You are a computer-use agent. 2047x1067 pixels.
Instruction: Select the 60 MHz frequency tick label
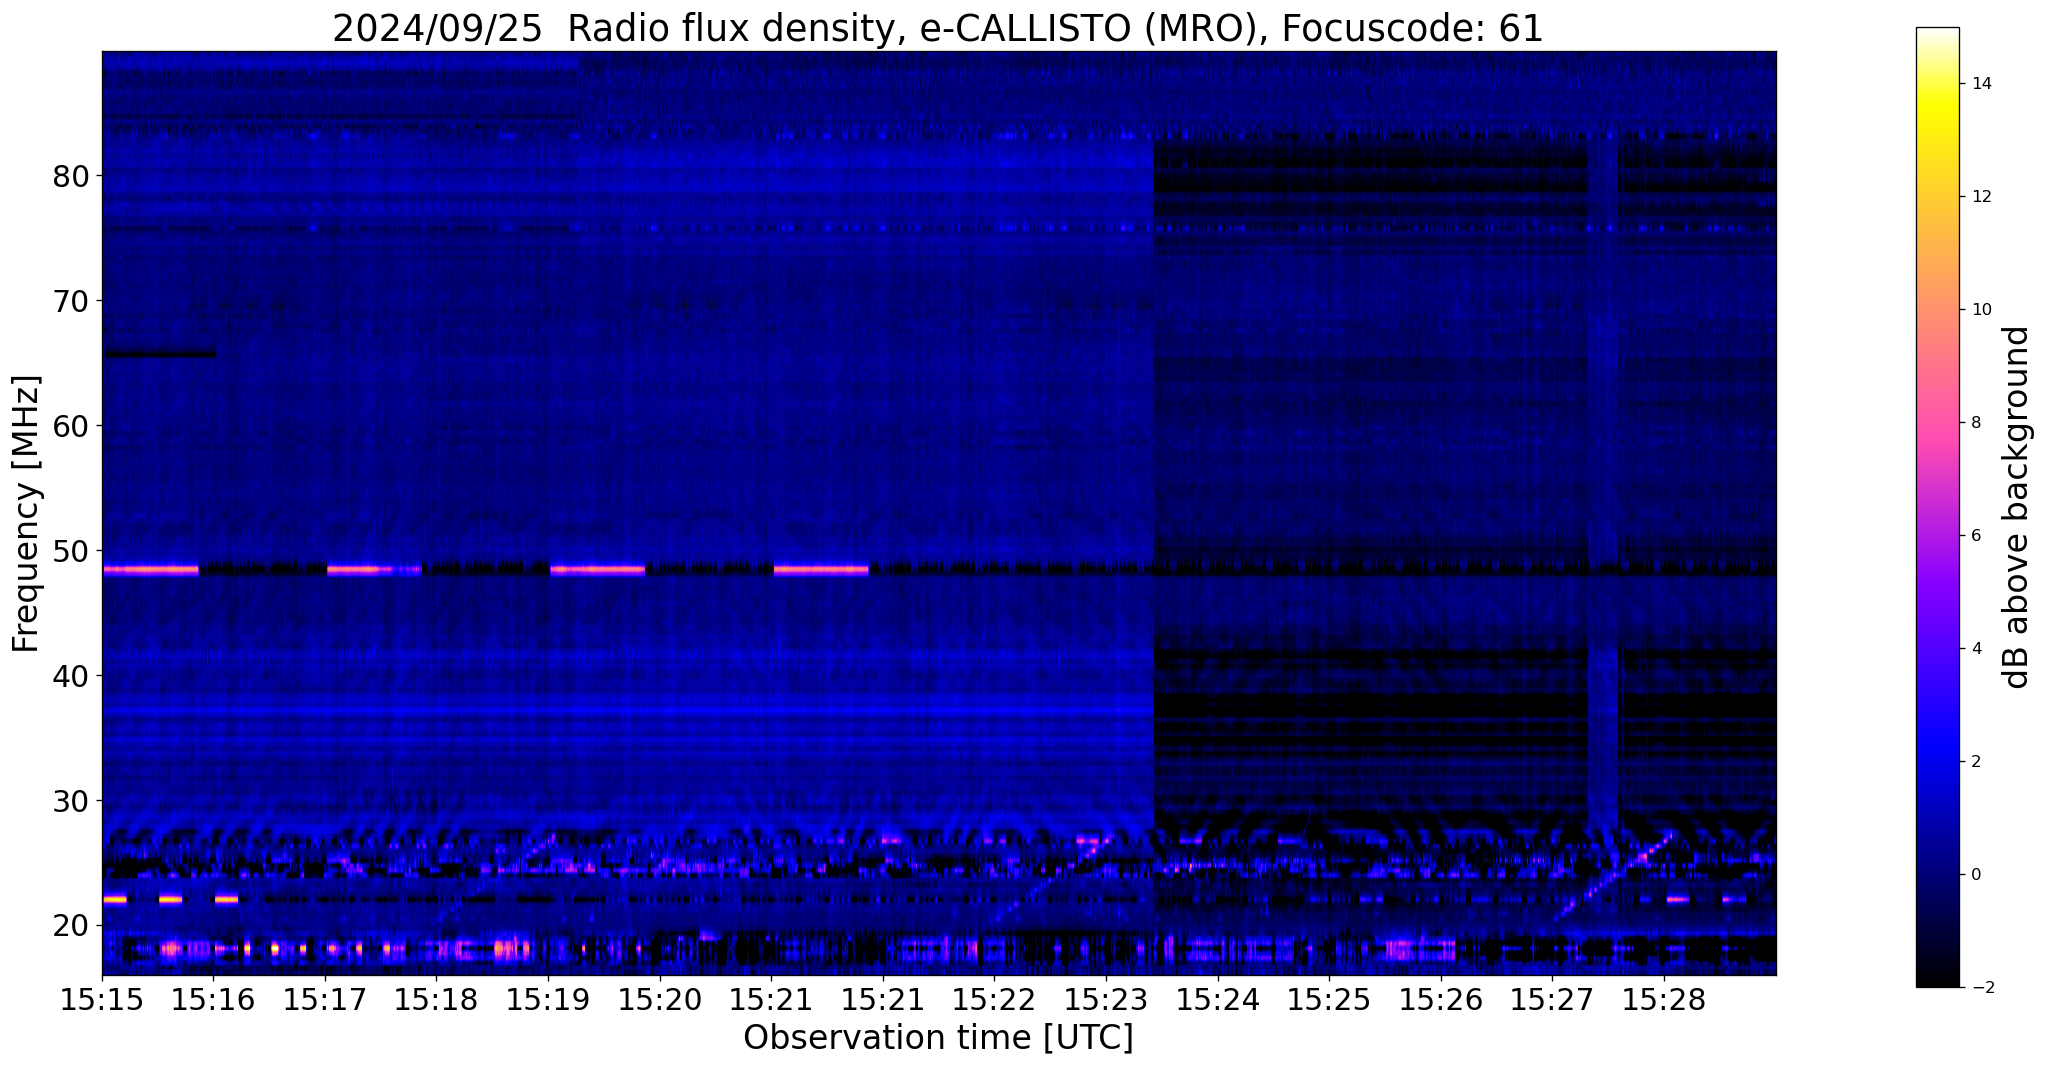pyautogui.click(x=70, y=426)
